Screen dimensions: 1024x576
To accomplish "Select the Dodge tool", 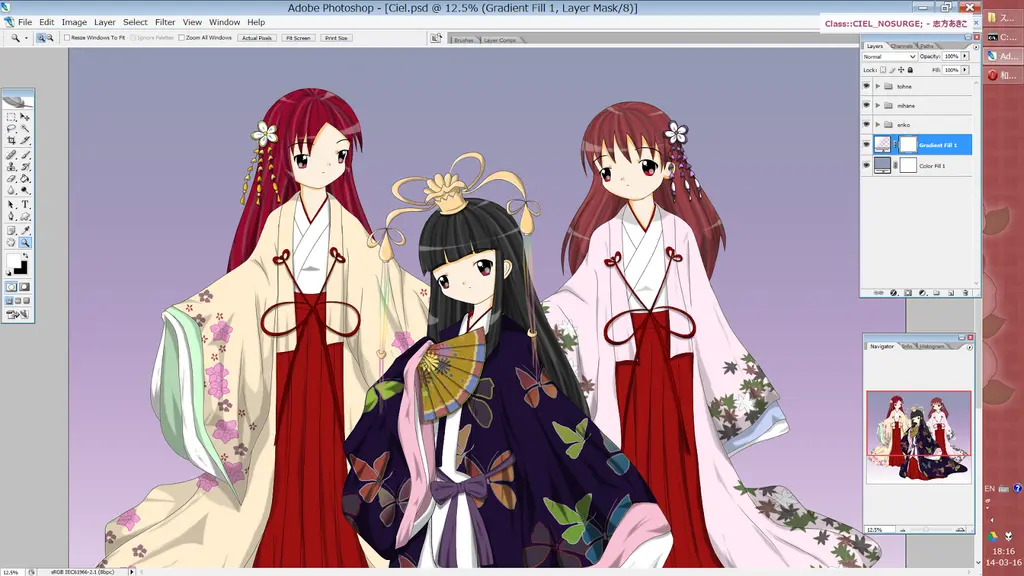I will pyautogui.click(x=25, y=190).
